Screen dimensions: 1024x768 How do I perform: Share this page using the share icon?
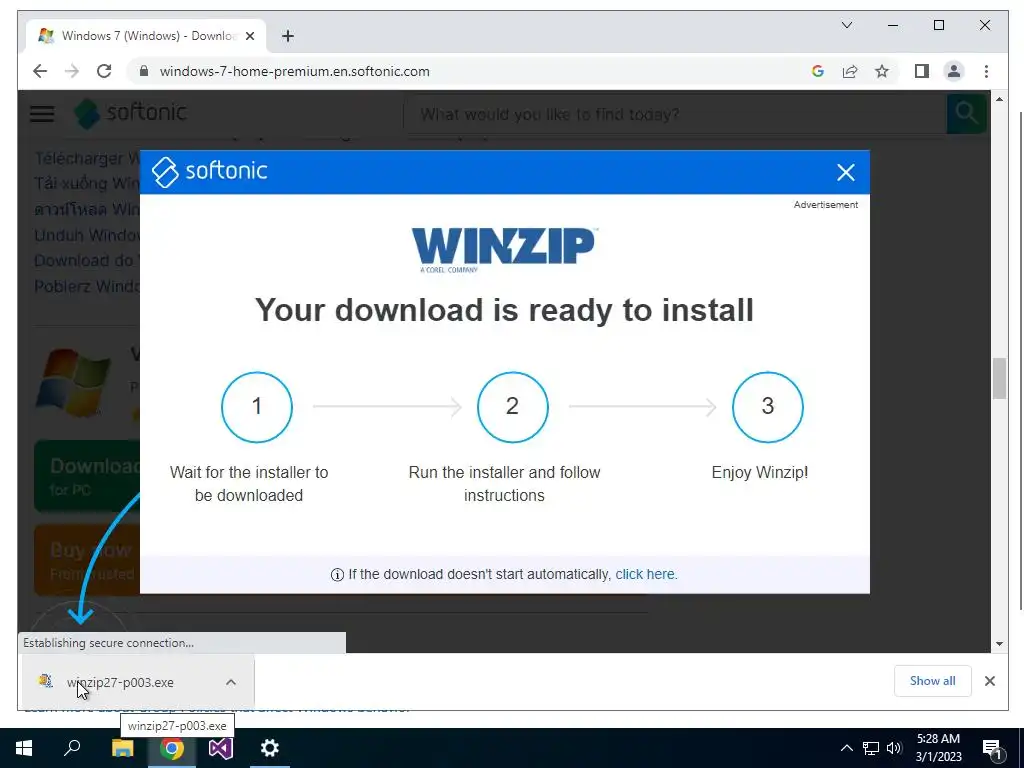point(850,71)
